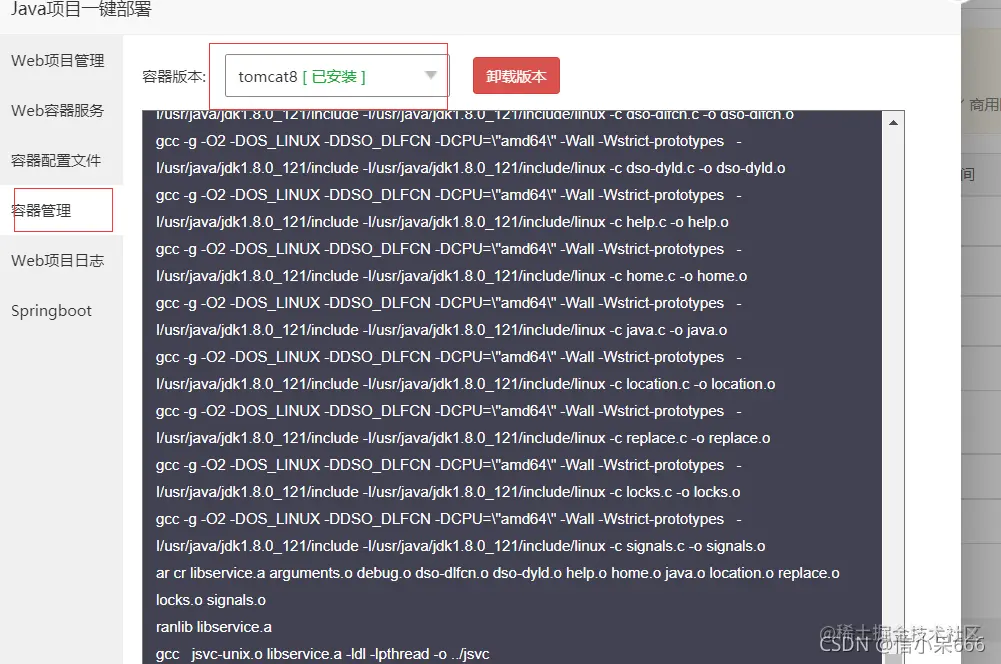This screenshot has width=1001, height=664.
Task: Click log line ending location.c -o location.o
Action: [x=465, y=384]
